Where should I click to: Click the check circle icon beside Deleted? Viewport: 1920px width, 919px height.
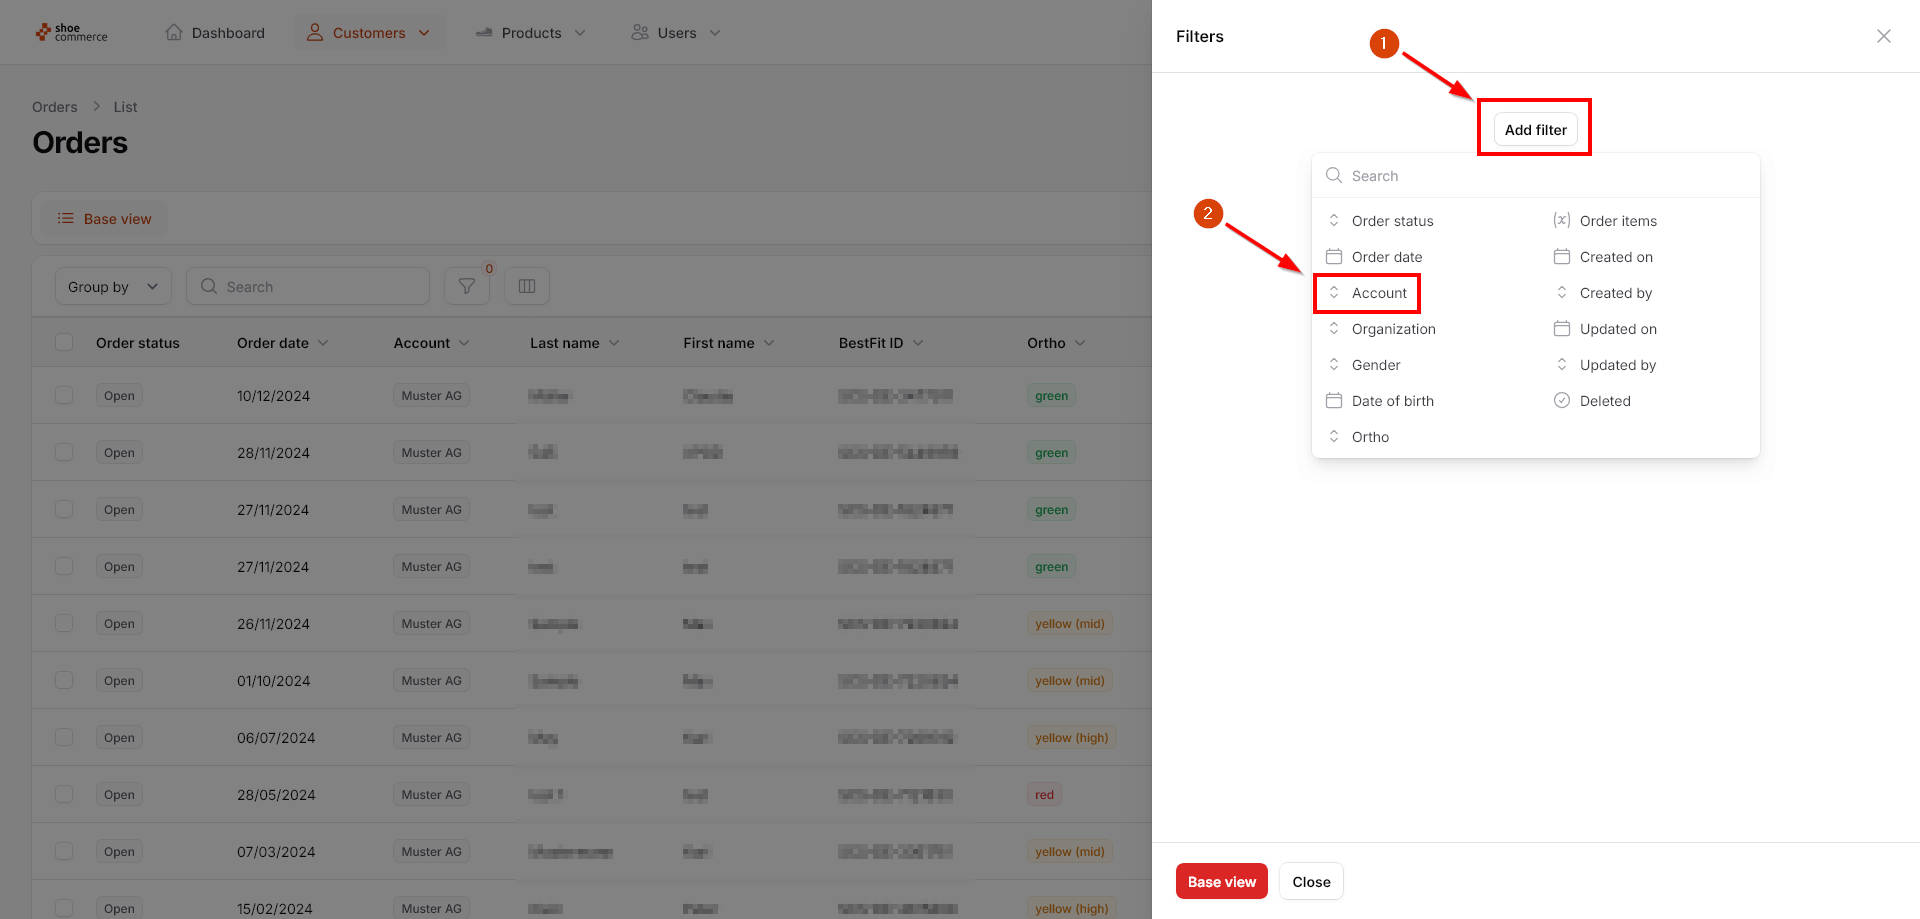tap(1562, 400)
